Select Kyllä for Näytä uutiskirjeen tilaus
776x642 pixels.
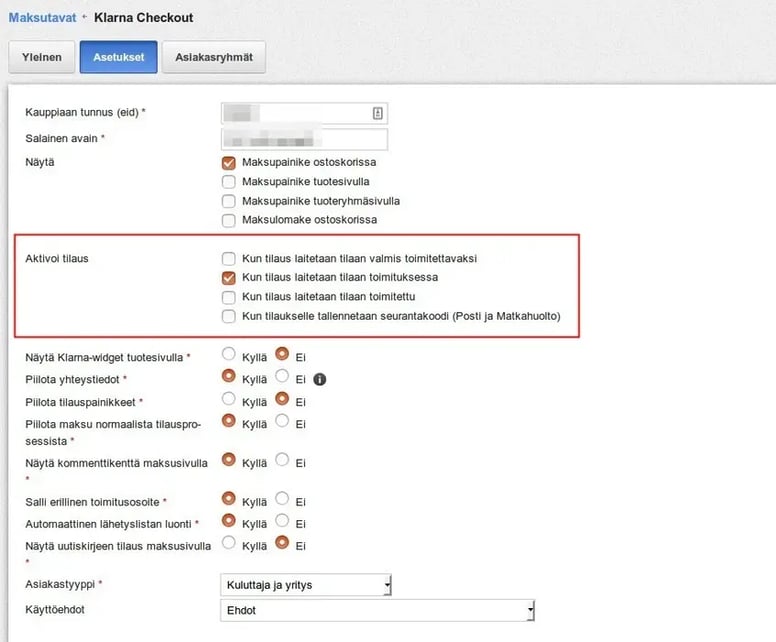coord(228,543)
